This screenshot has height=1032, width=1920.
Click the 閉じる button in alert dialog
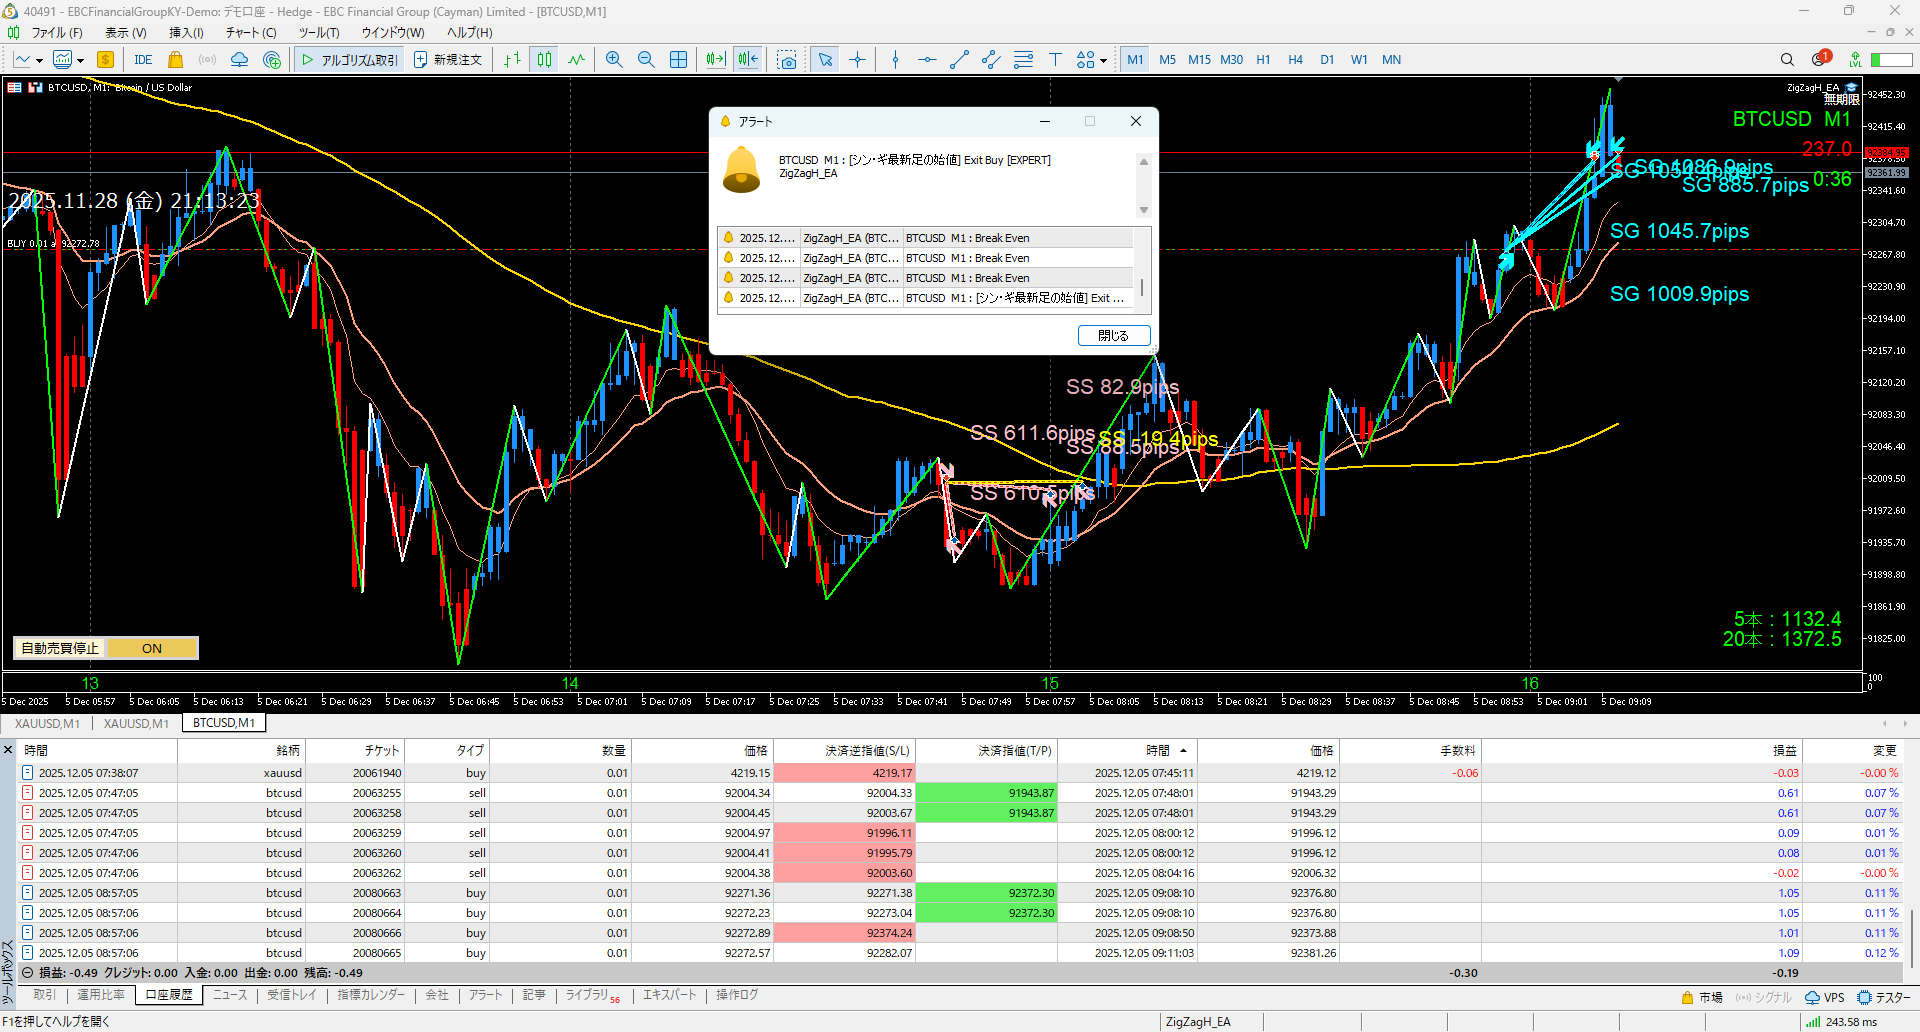coord(1113,336)
